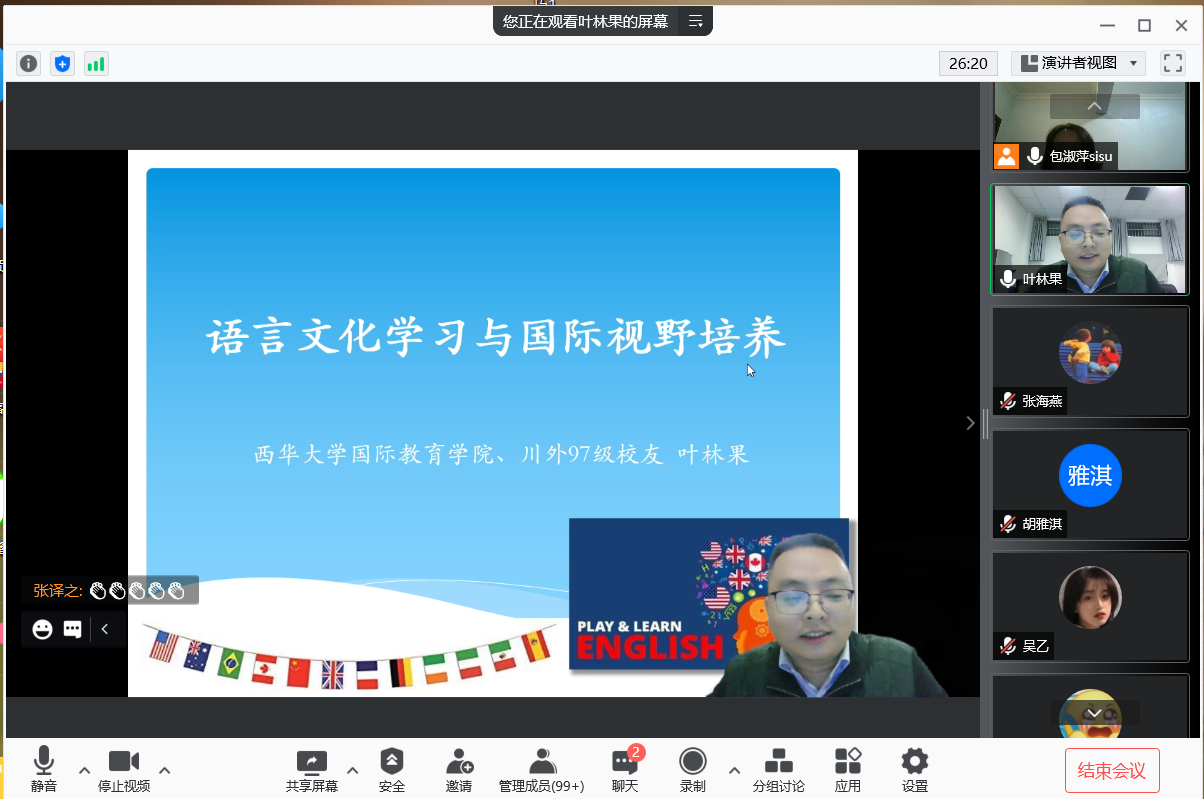Viewport: 1204px width, 799px height.
Task: Open Settings (设置) gear
Action: pos(914,770)
